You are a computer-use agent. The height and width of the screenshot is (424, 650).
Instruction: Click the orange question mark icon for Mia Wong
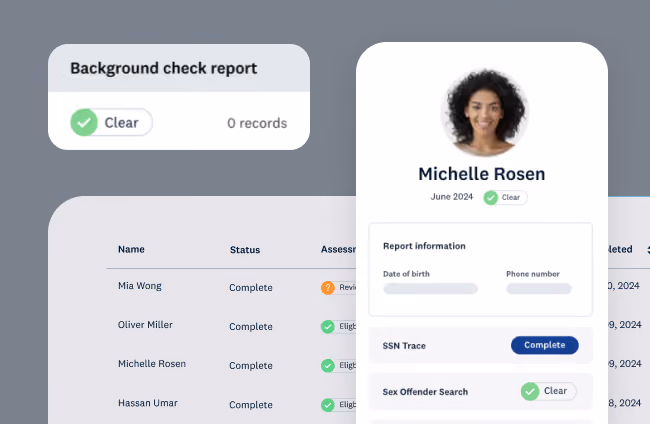click(x=327, y=287)
